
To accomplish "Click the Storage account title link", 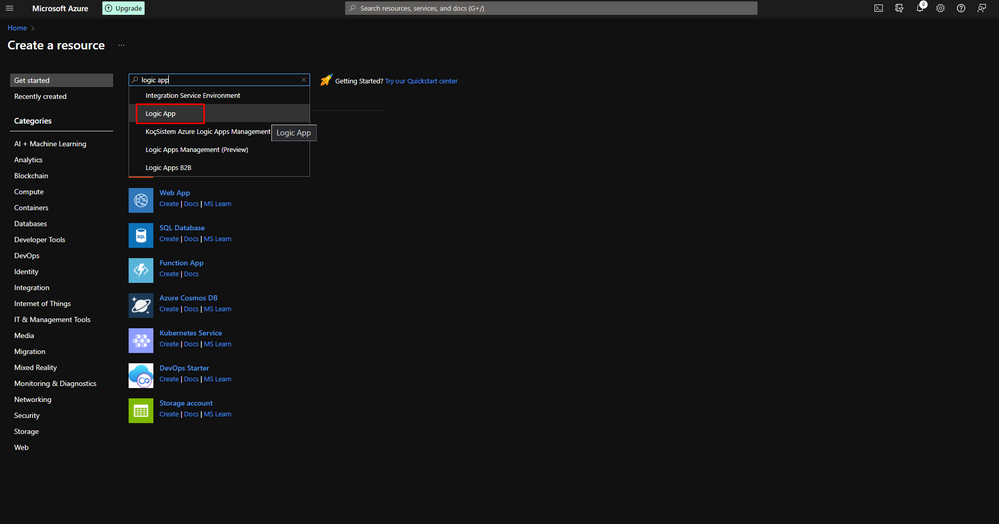I will click(x=186, y=403).
